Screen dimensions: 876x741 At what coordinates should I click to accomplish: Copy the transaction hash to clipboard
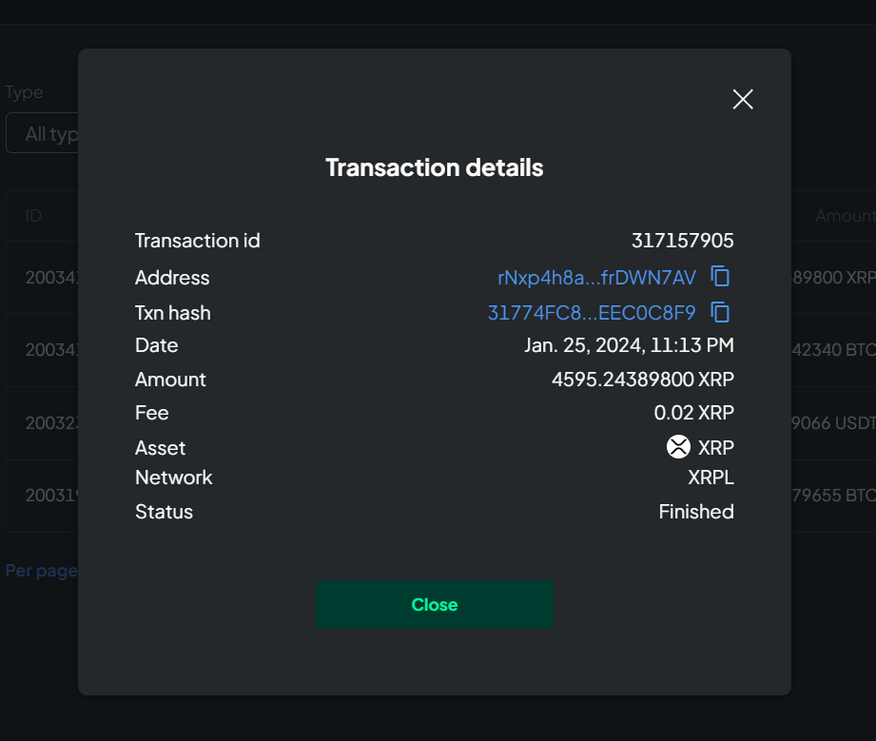point(720,312)
